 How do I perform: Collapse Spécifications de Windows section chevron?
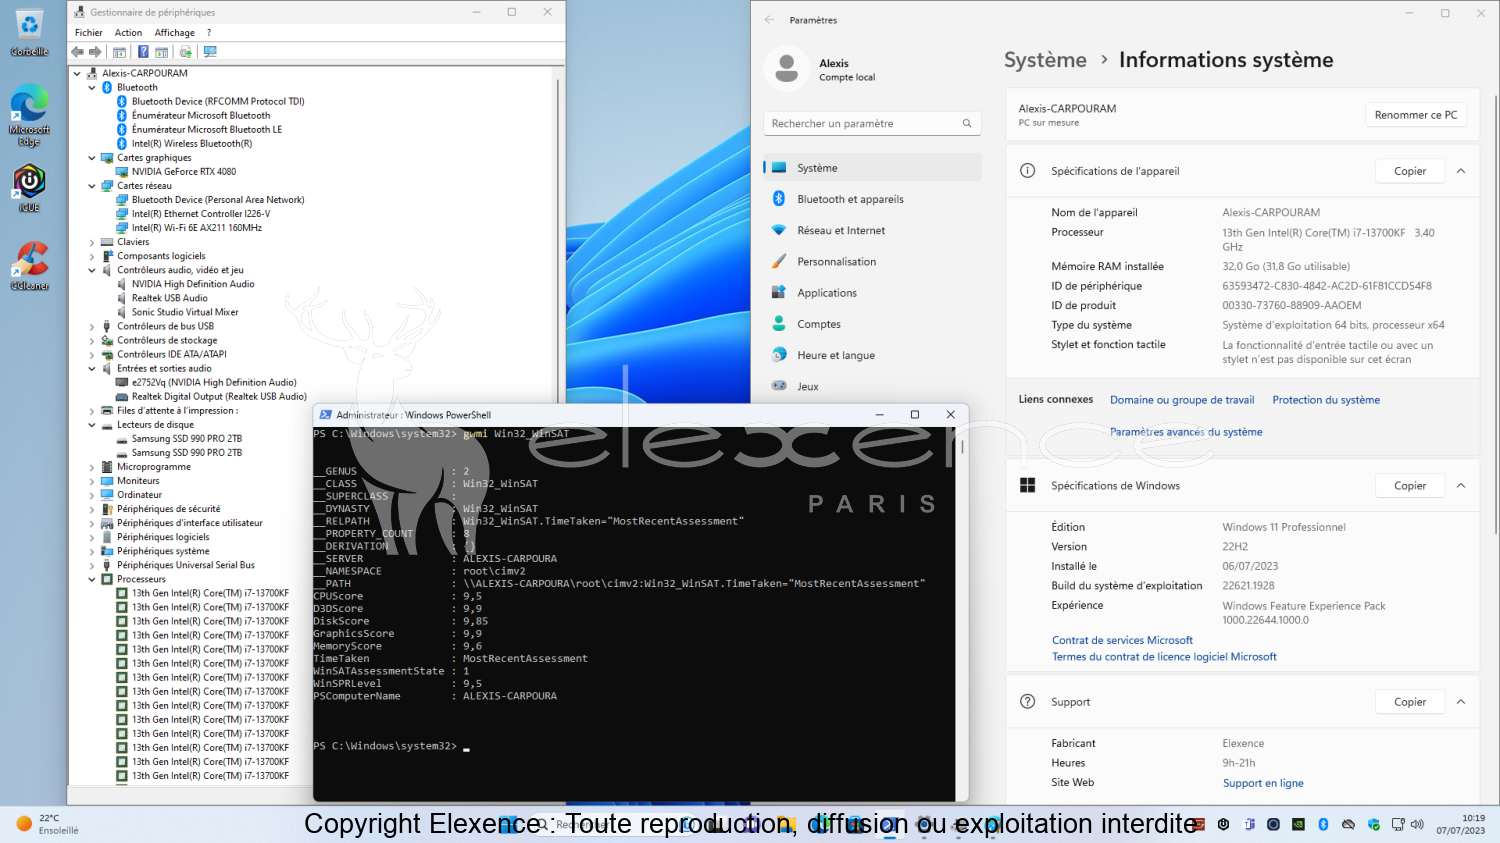[1461, 486]
